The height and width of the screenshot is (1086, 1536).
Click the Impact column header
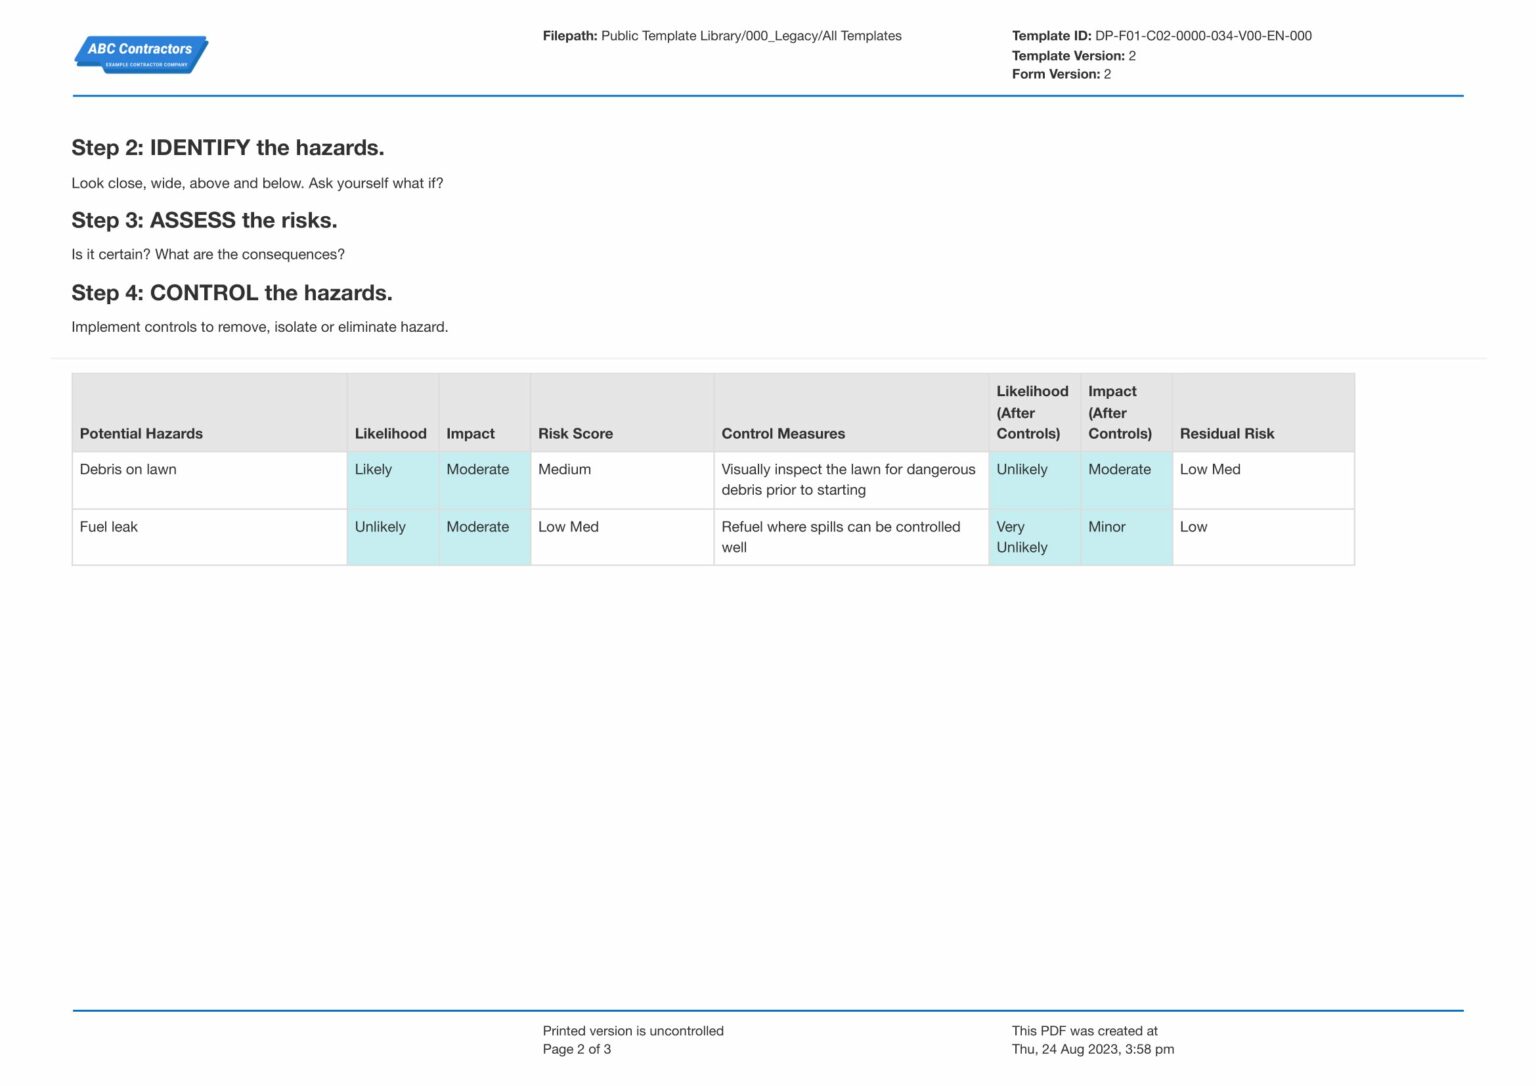[469, 433]
